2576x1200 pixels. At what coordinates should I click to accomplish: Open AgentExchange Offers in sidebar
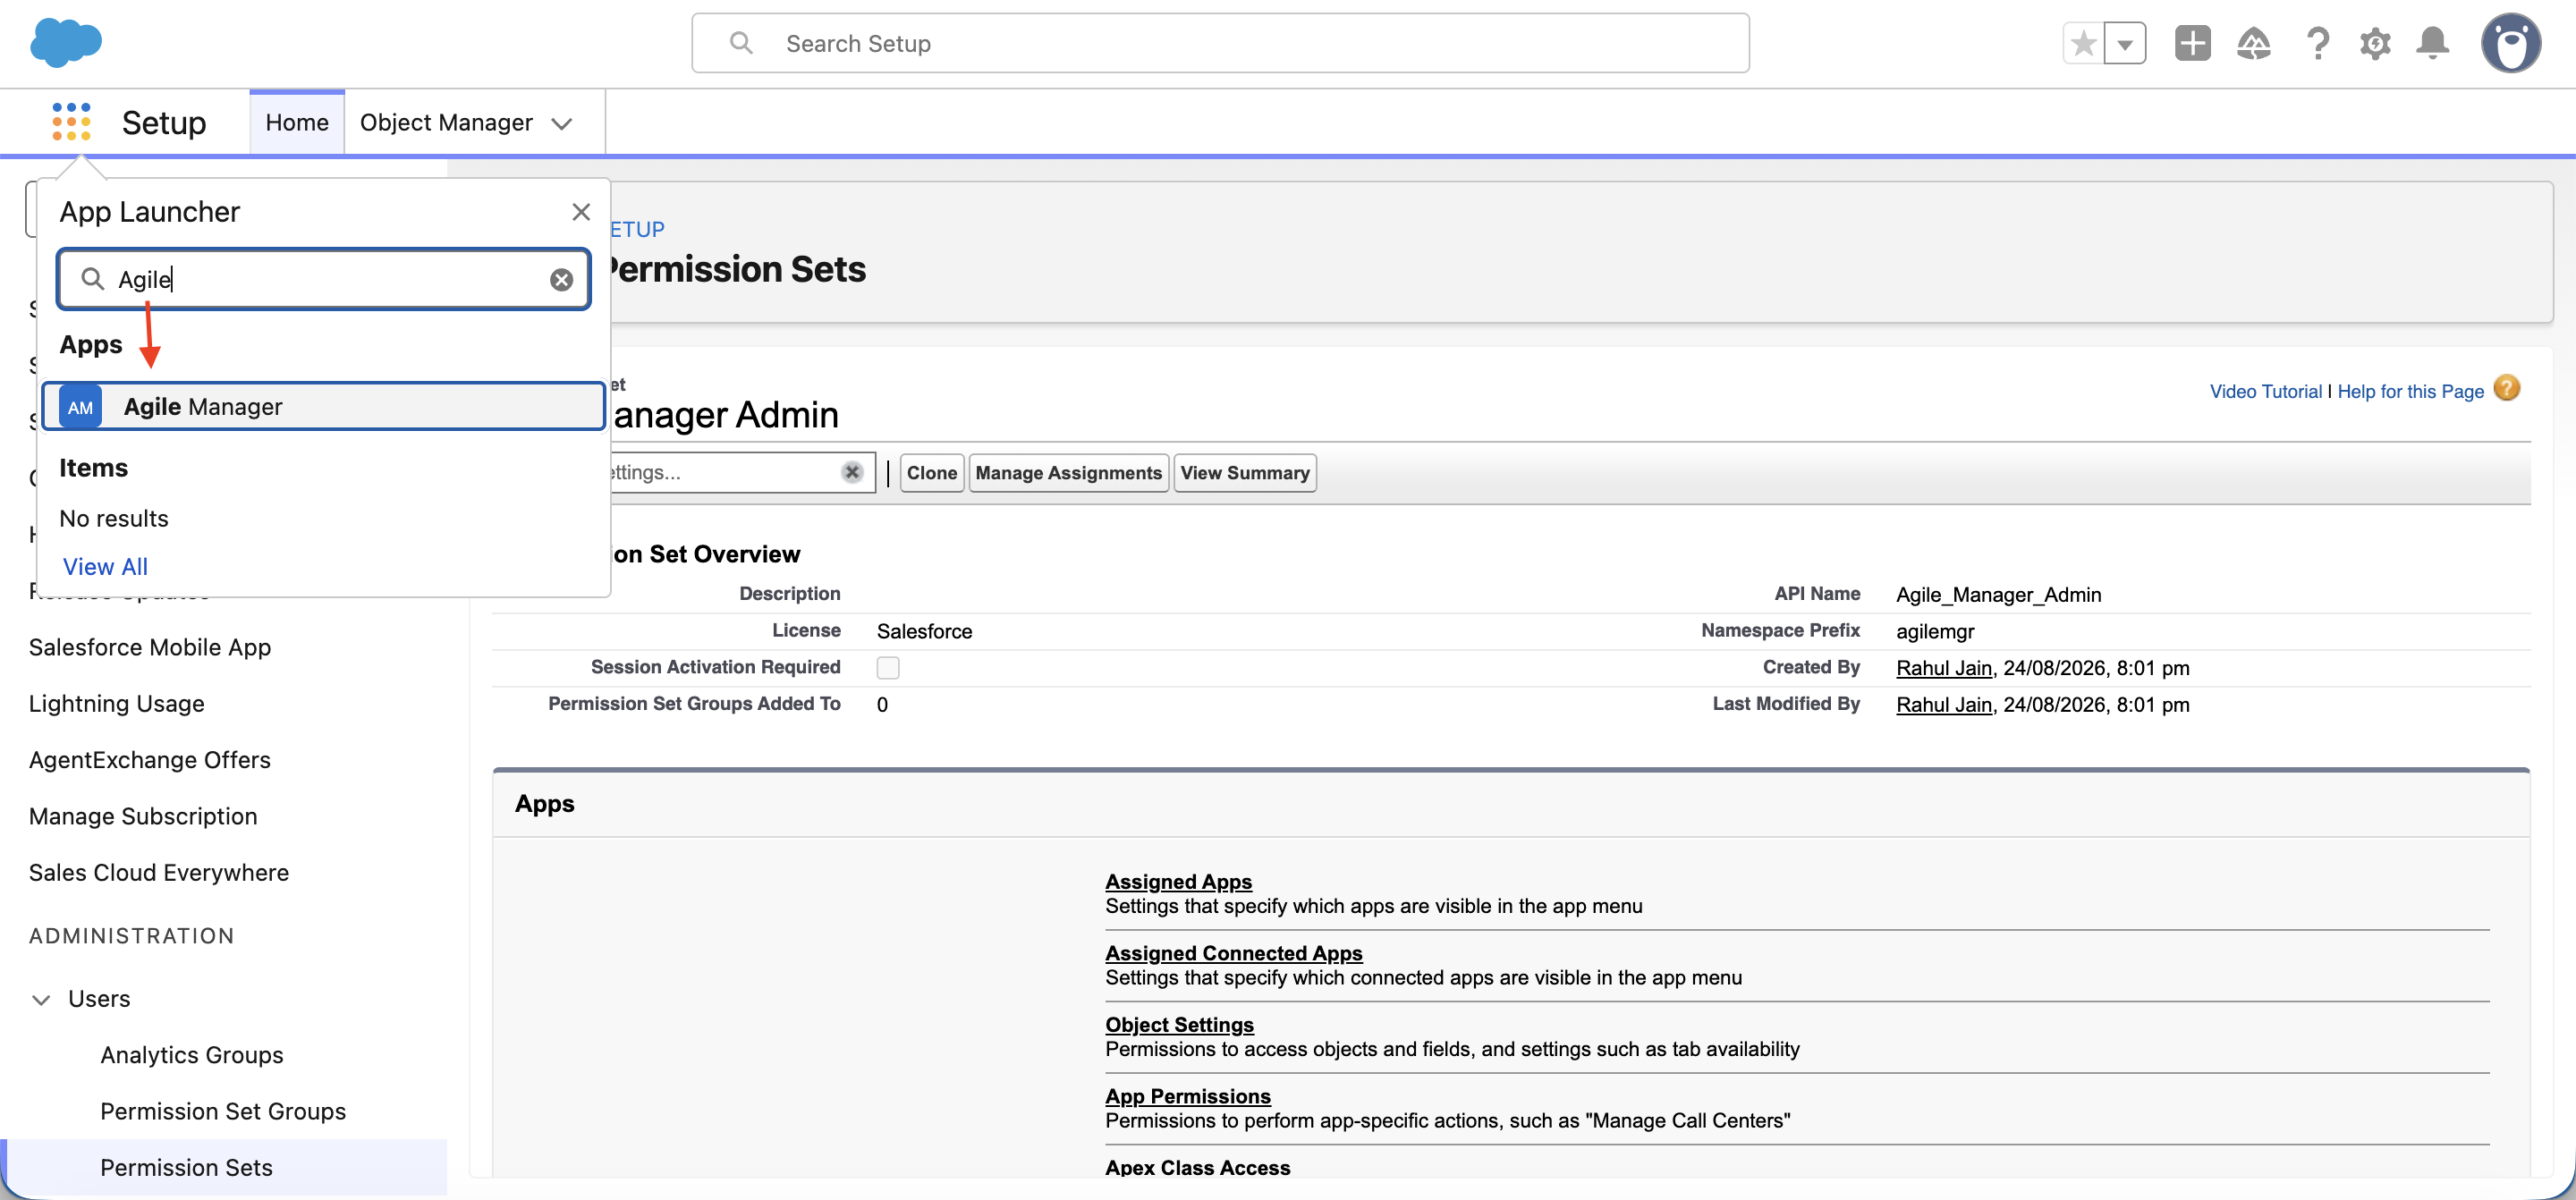tap(150, 760)
